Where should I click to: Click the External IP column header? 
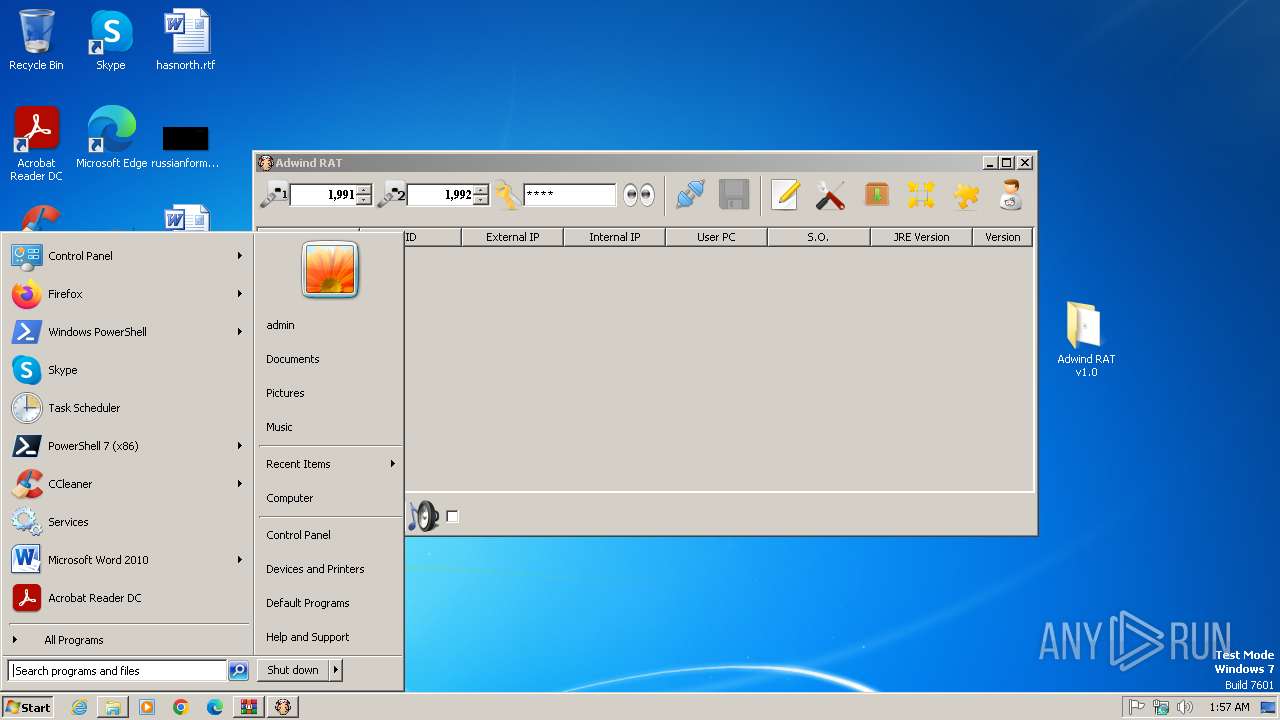(x=512, y=237)
